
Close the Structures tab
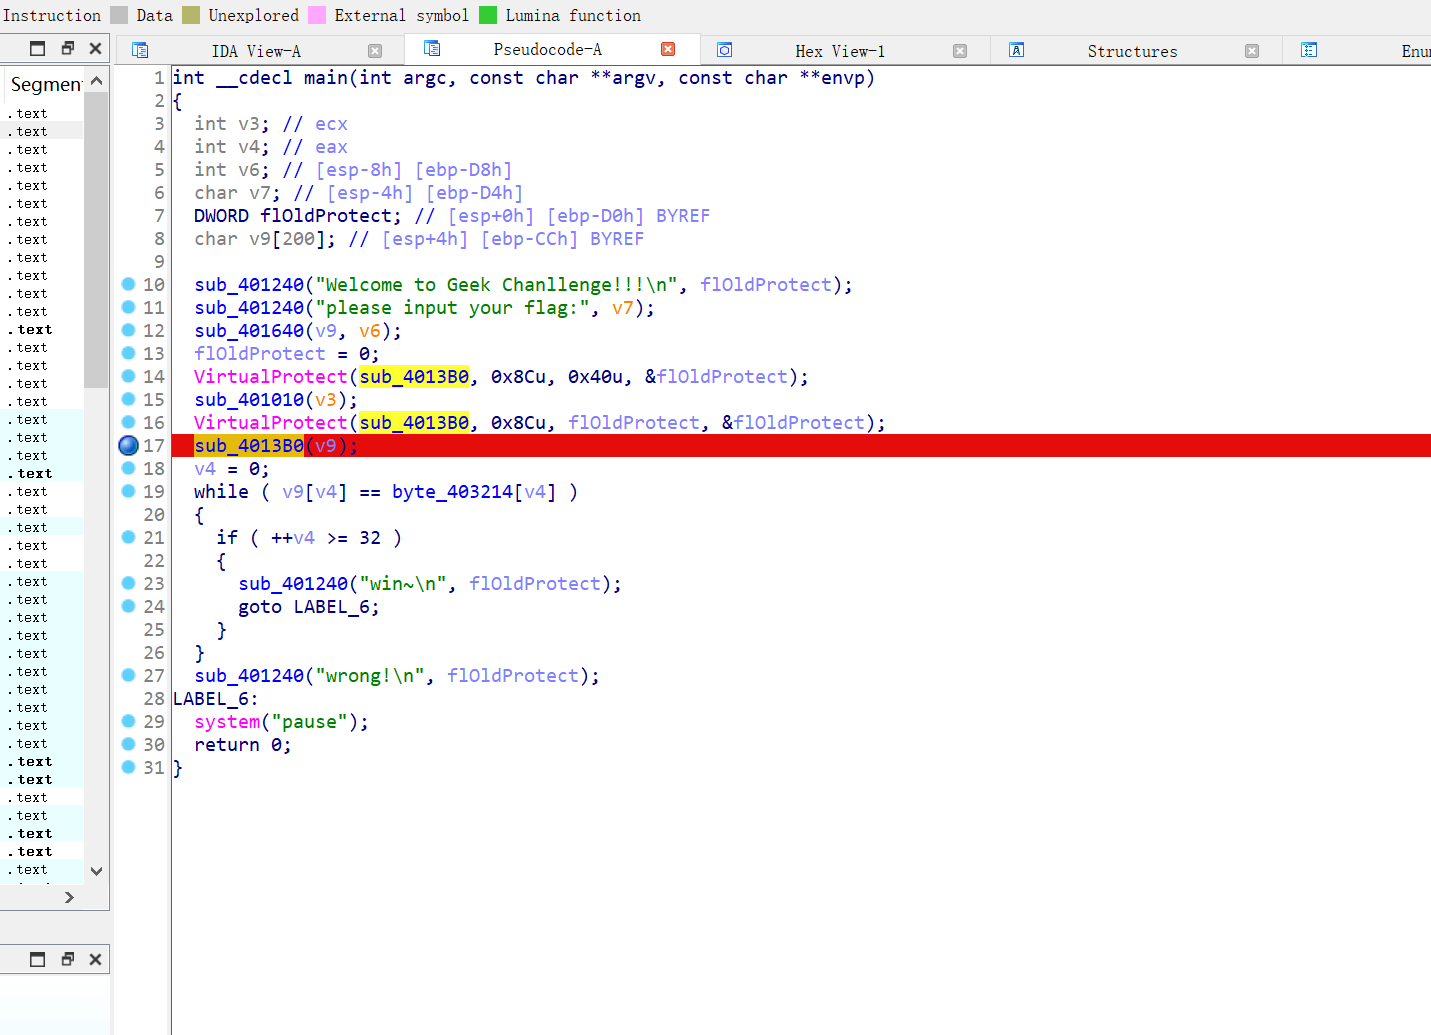[x=1252, y=51]
